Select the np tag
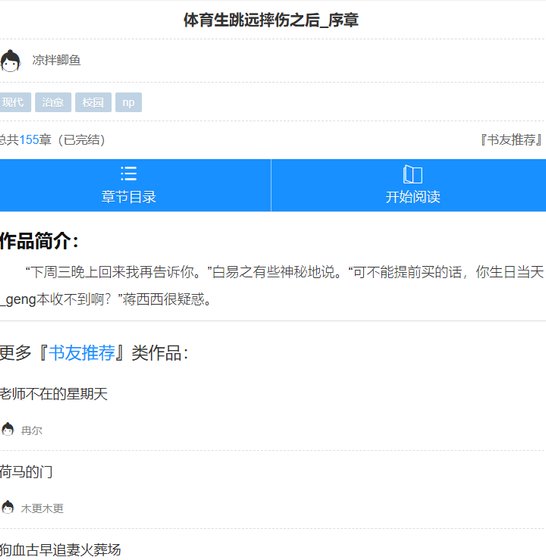 (x=129, y=102)
